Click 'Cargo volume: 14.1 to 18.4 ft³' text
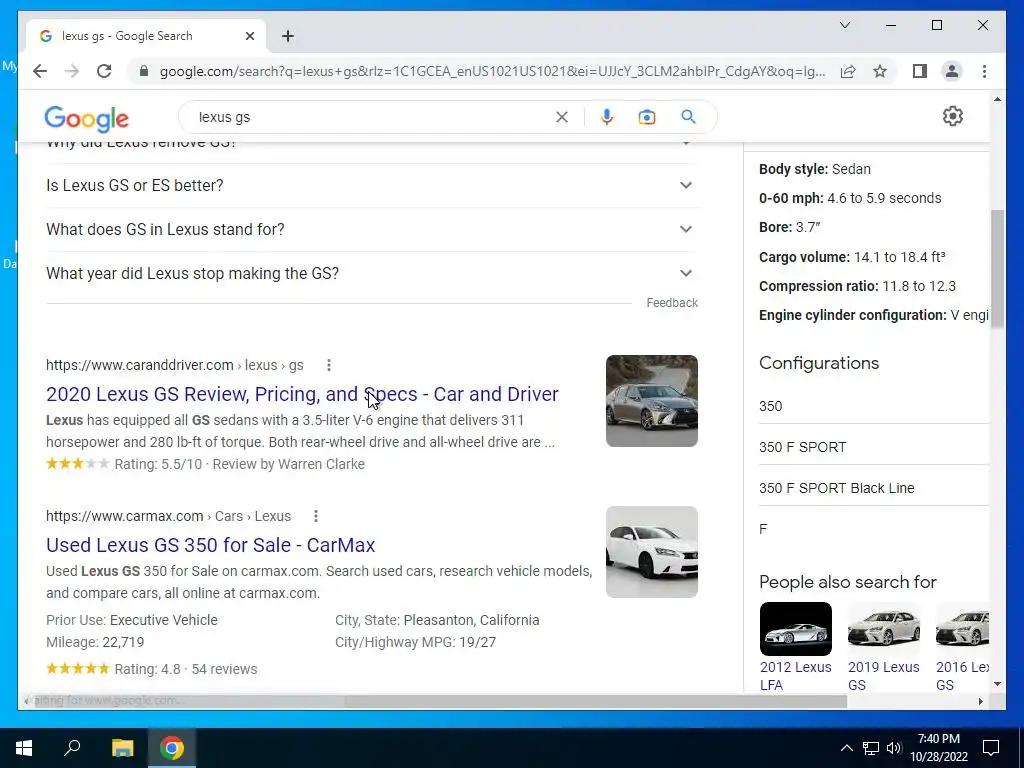The image size is (1024, 768). pos(852,257)
